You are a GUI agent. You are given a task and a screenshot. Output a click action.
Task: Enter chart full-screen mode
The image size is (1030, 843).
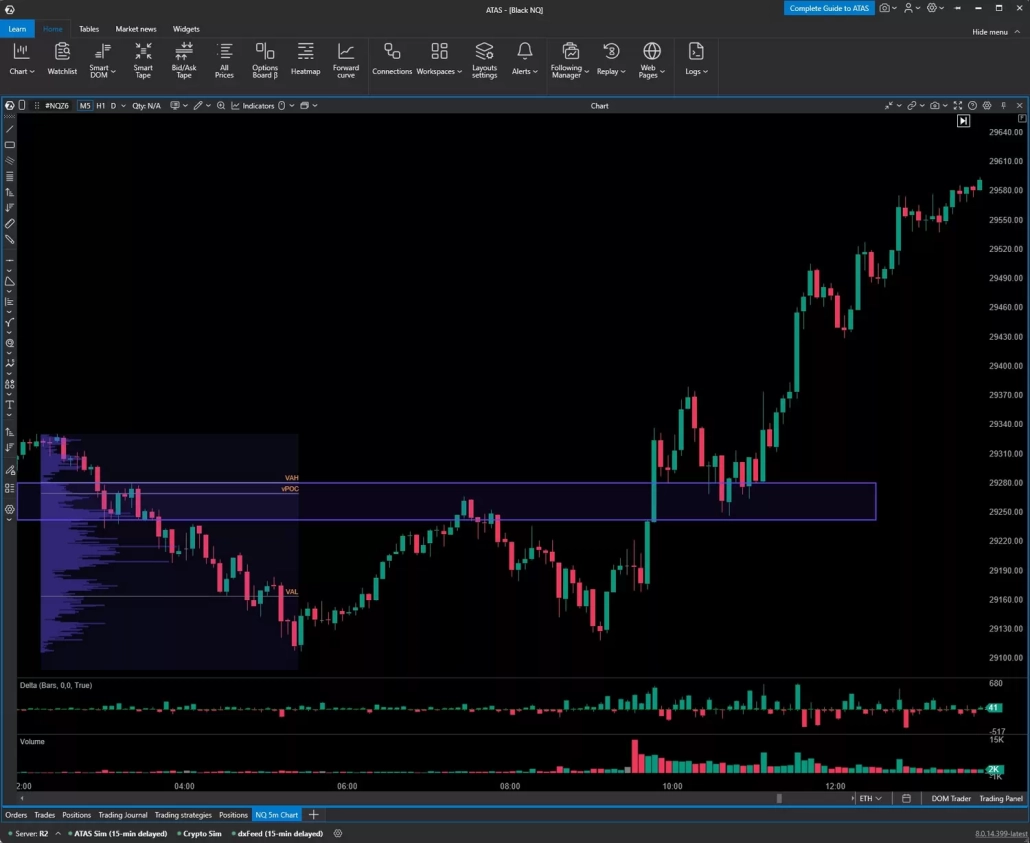pos(958,105)
